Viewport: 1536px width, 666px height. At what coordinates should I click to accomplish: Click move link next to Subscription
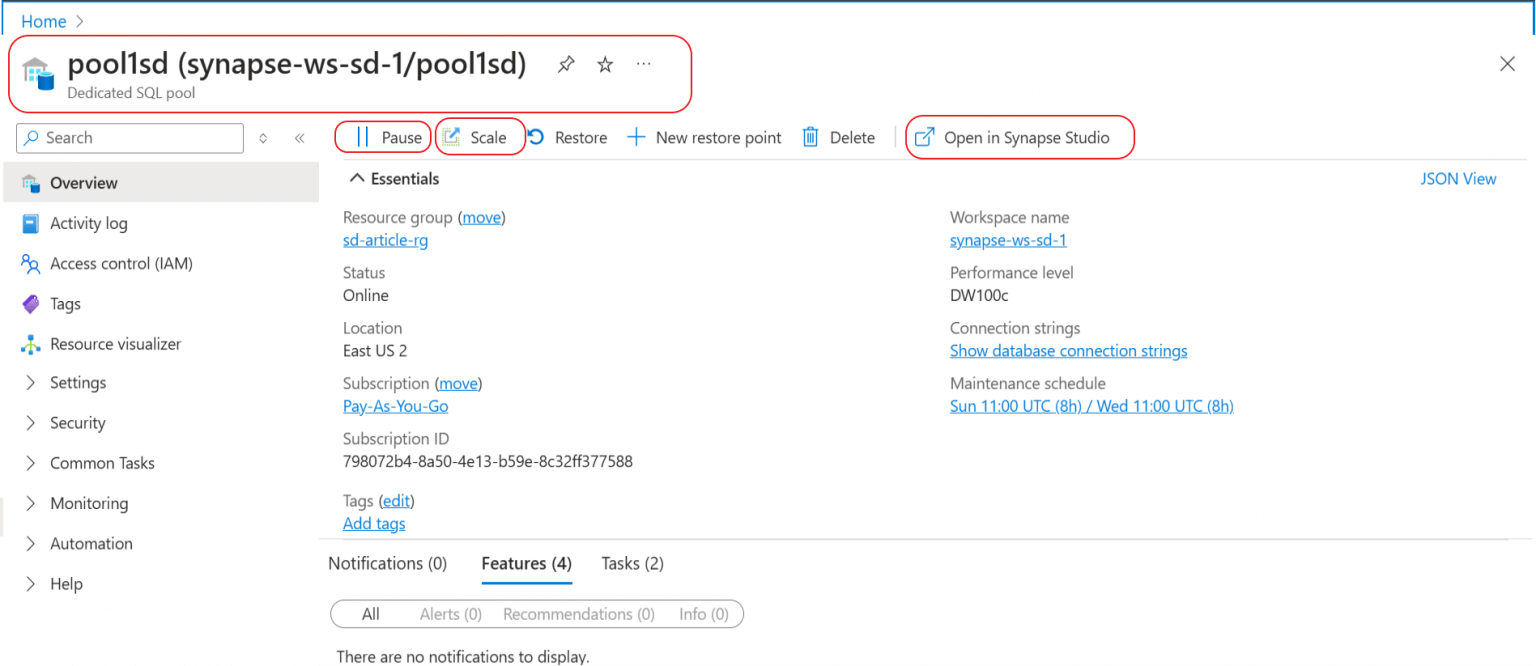pyautogui.click(x=458, y=383)
